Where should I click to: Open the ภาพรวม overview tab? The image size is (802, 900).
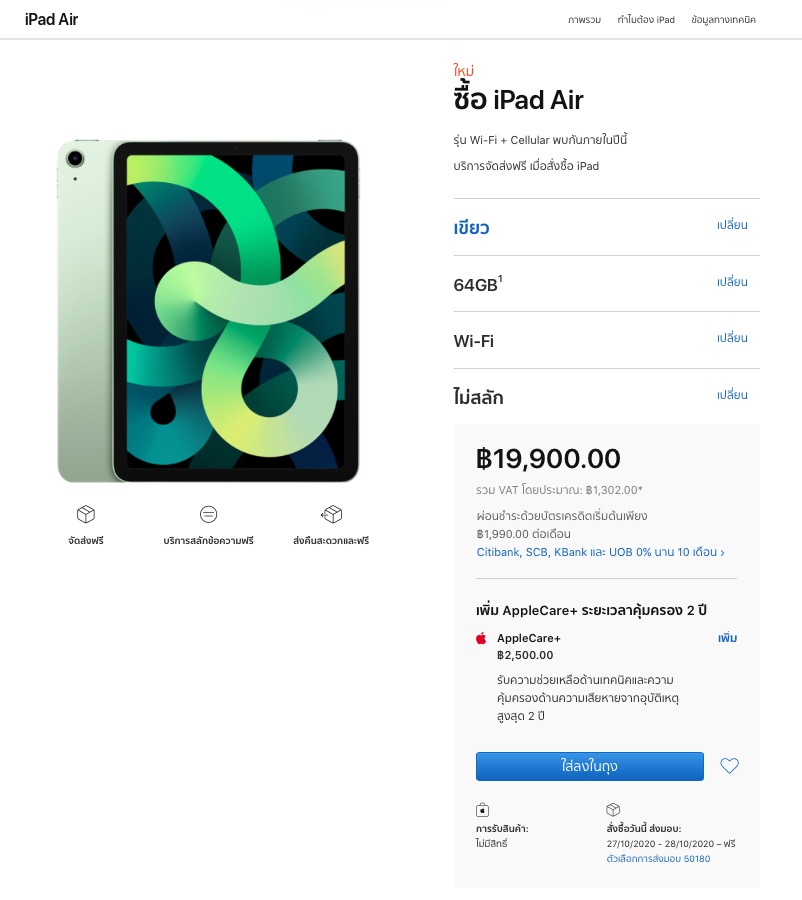584,20
